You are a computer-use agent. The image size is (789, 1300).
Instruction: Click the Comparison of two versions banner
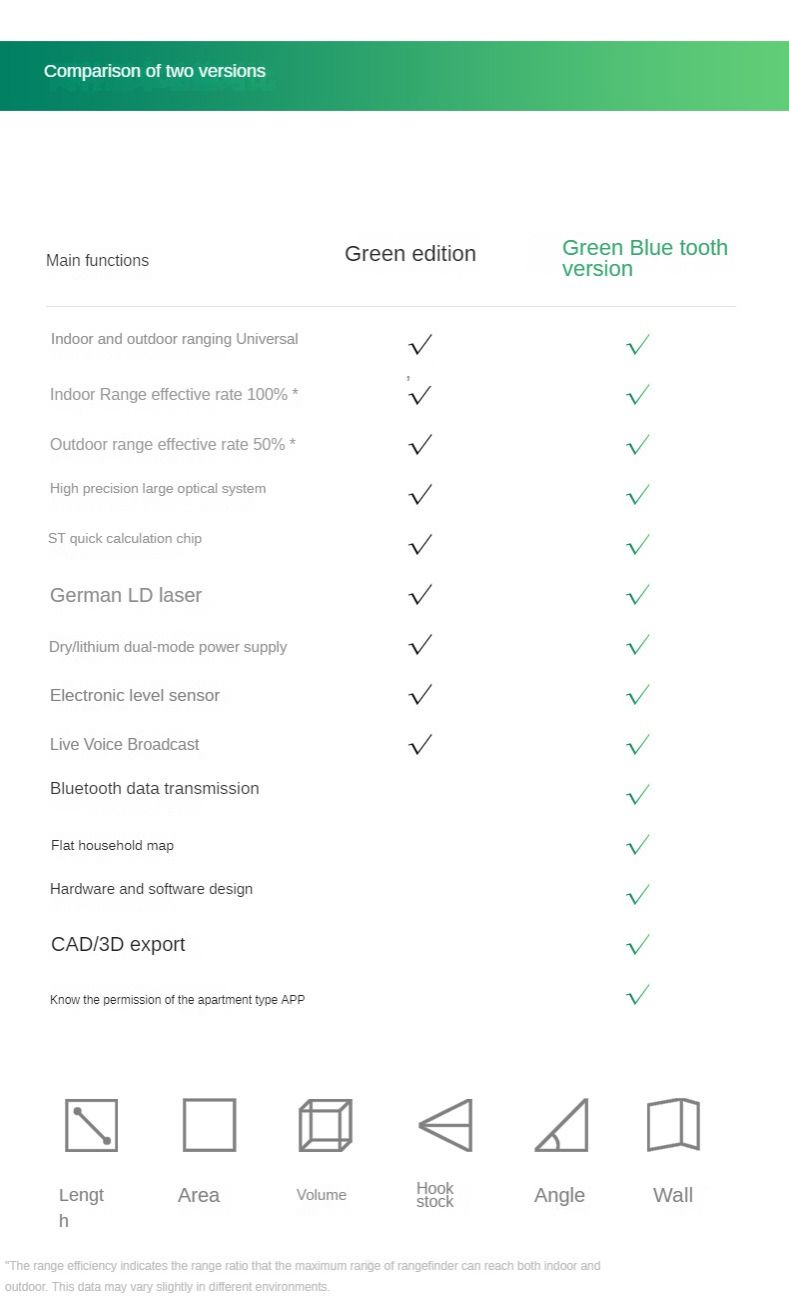155,71
